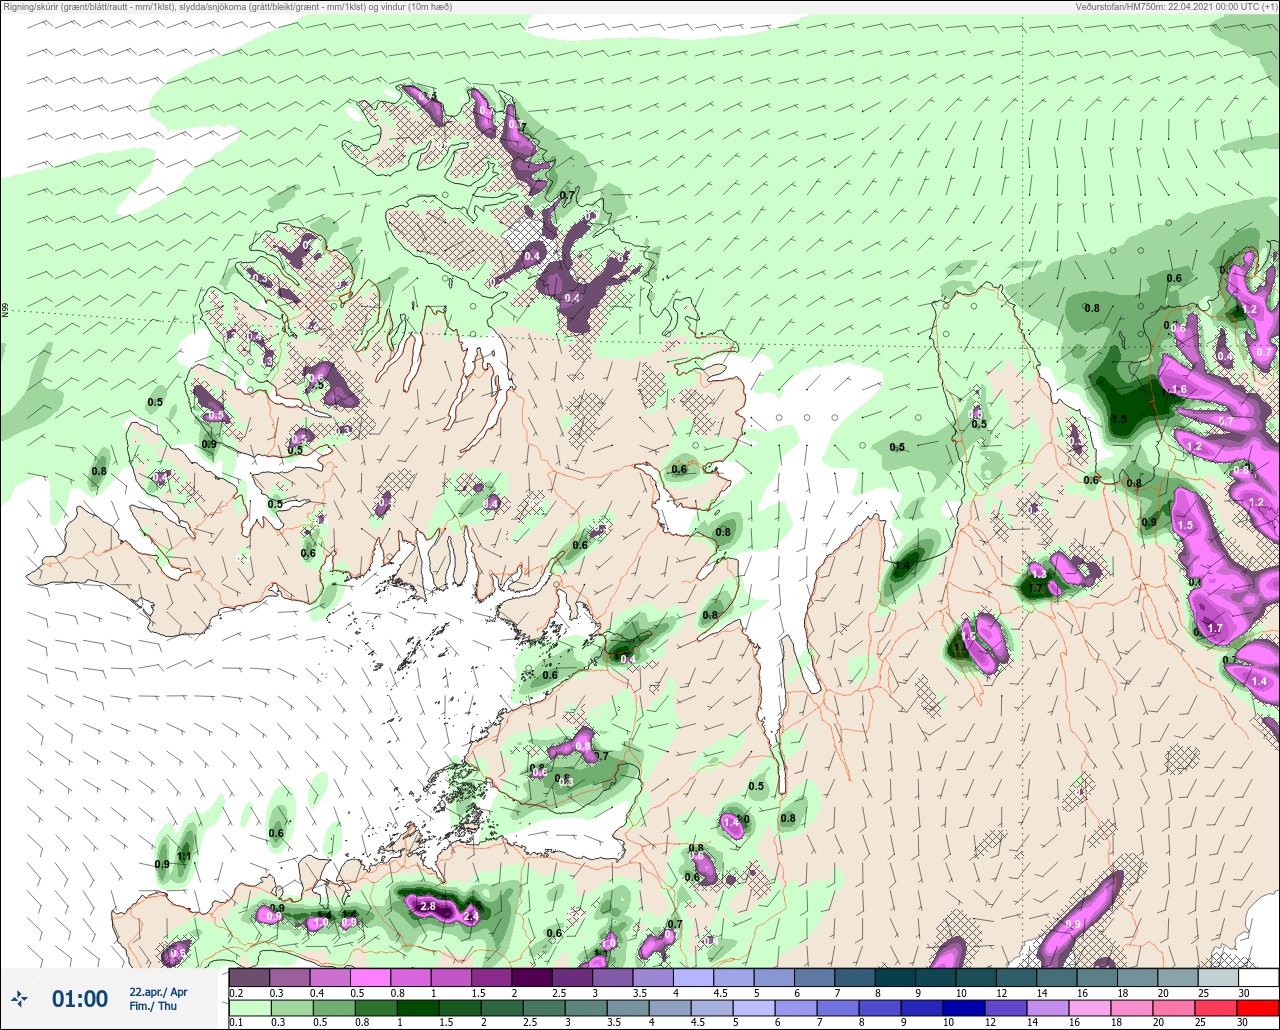Image resolution: width=1280 pixels, height=1030 pixels.
Task: Click the weekday label "Fim./ Thu"
Action: pos(153,1006)
